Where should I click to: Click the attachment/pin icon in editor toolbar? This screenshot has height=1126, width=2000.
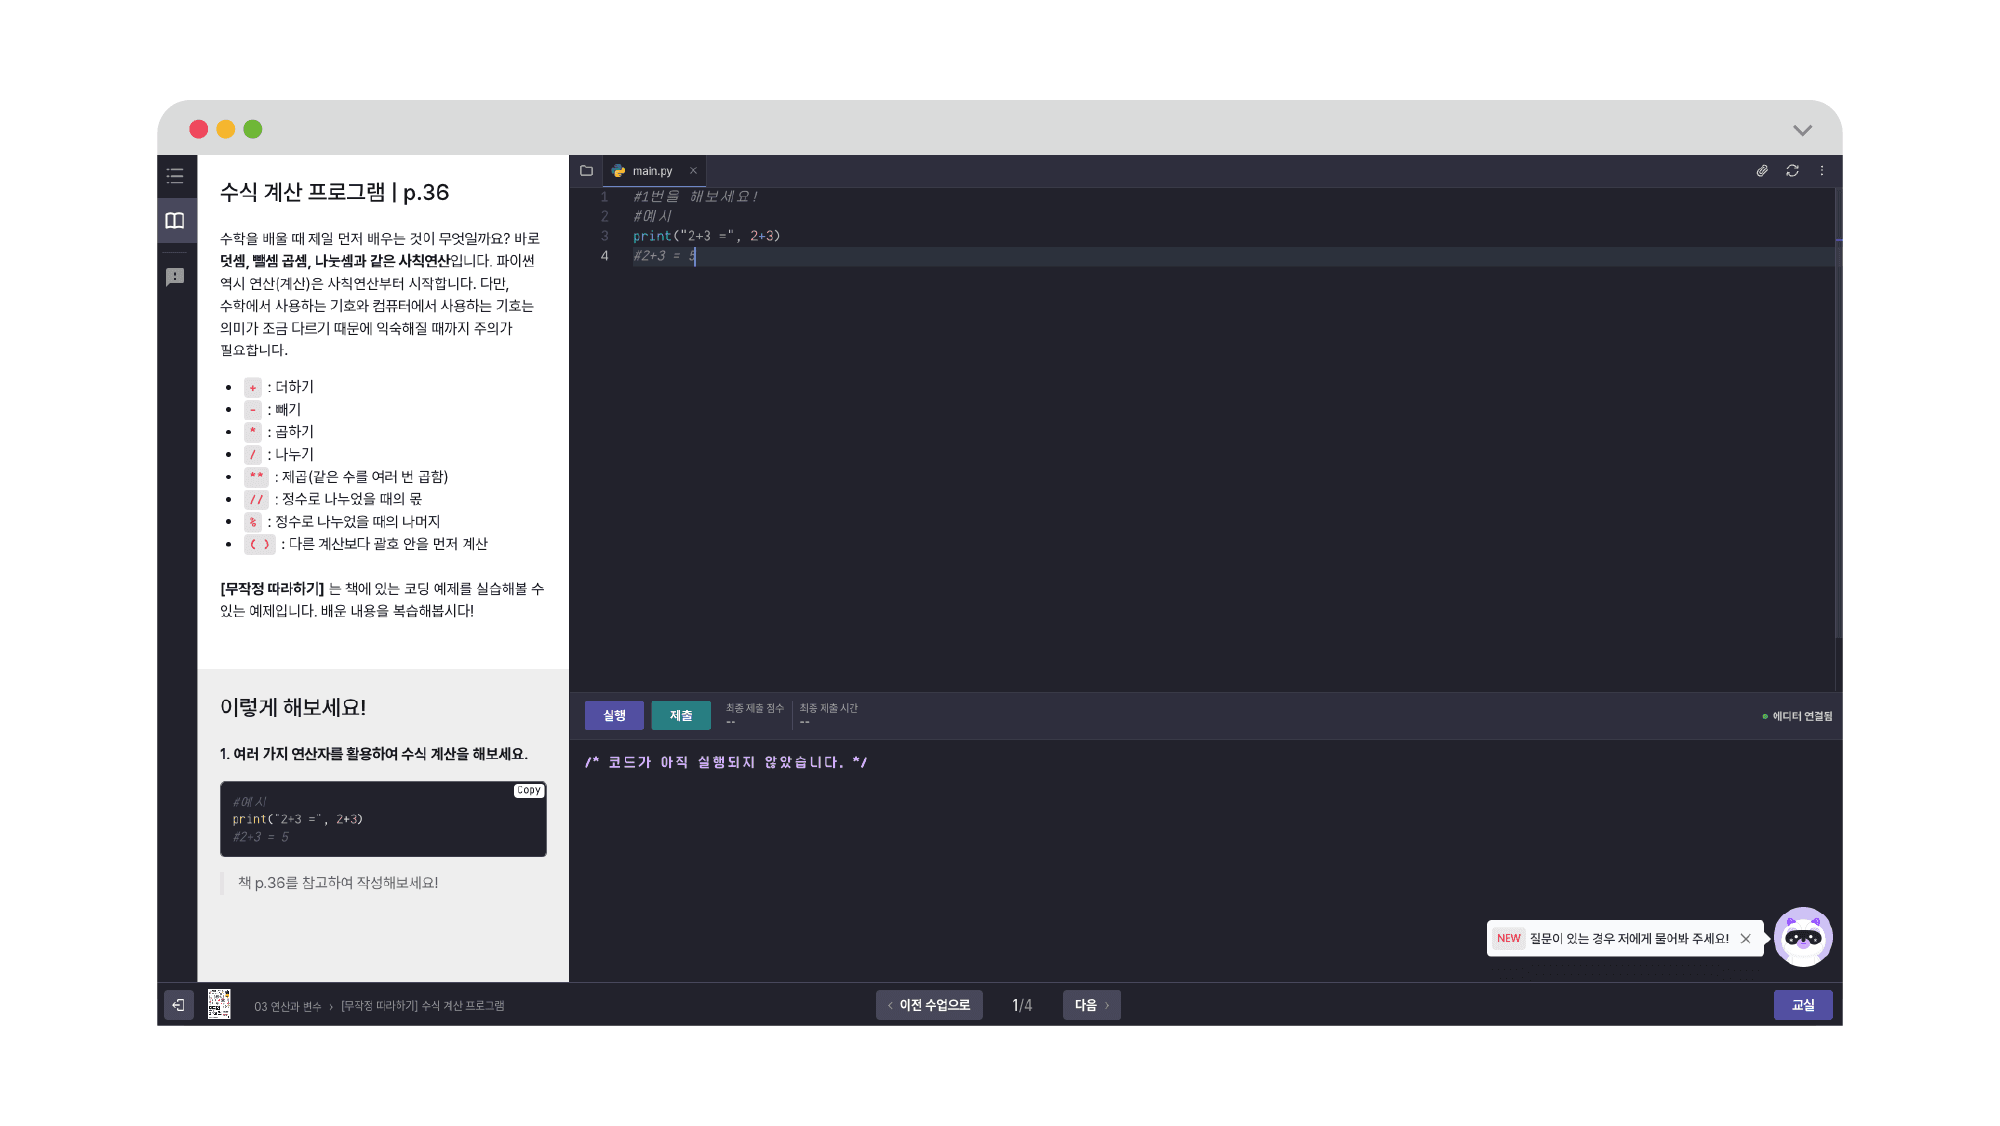point(1762,170)
